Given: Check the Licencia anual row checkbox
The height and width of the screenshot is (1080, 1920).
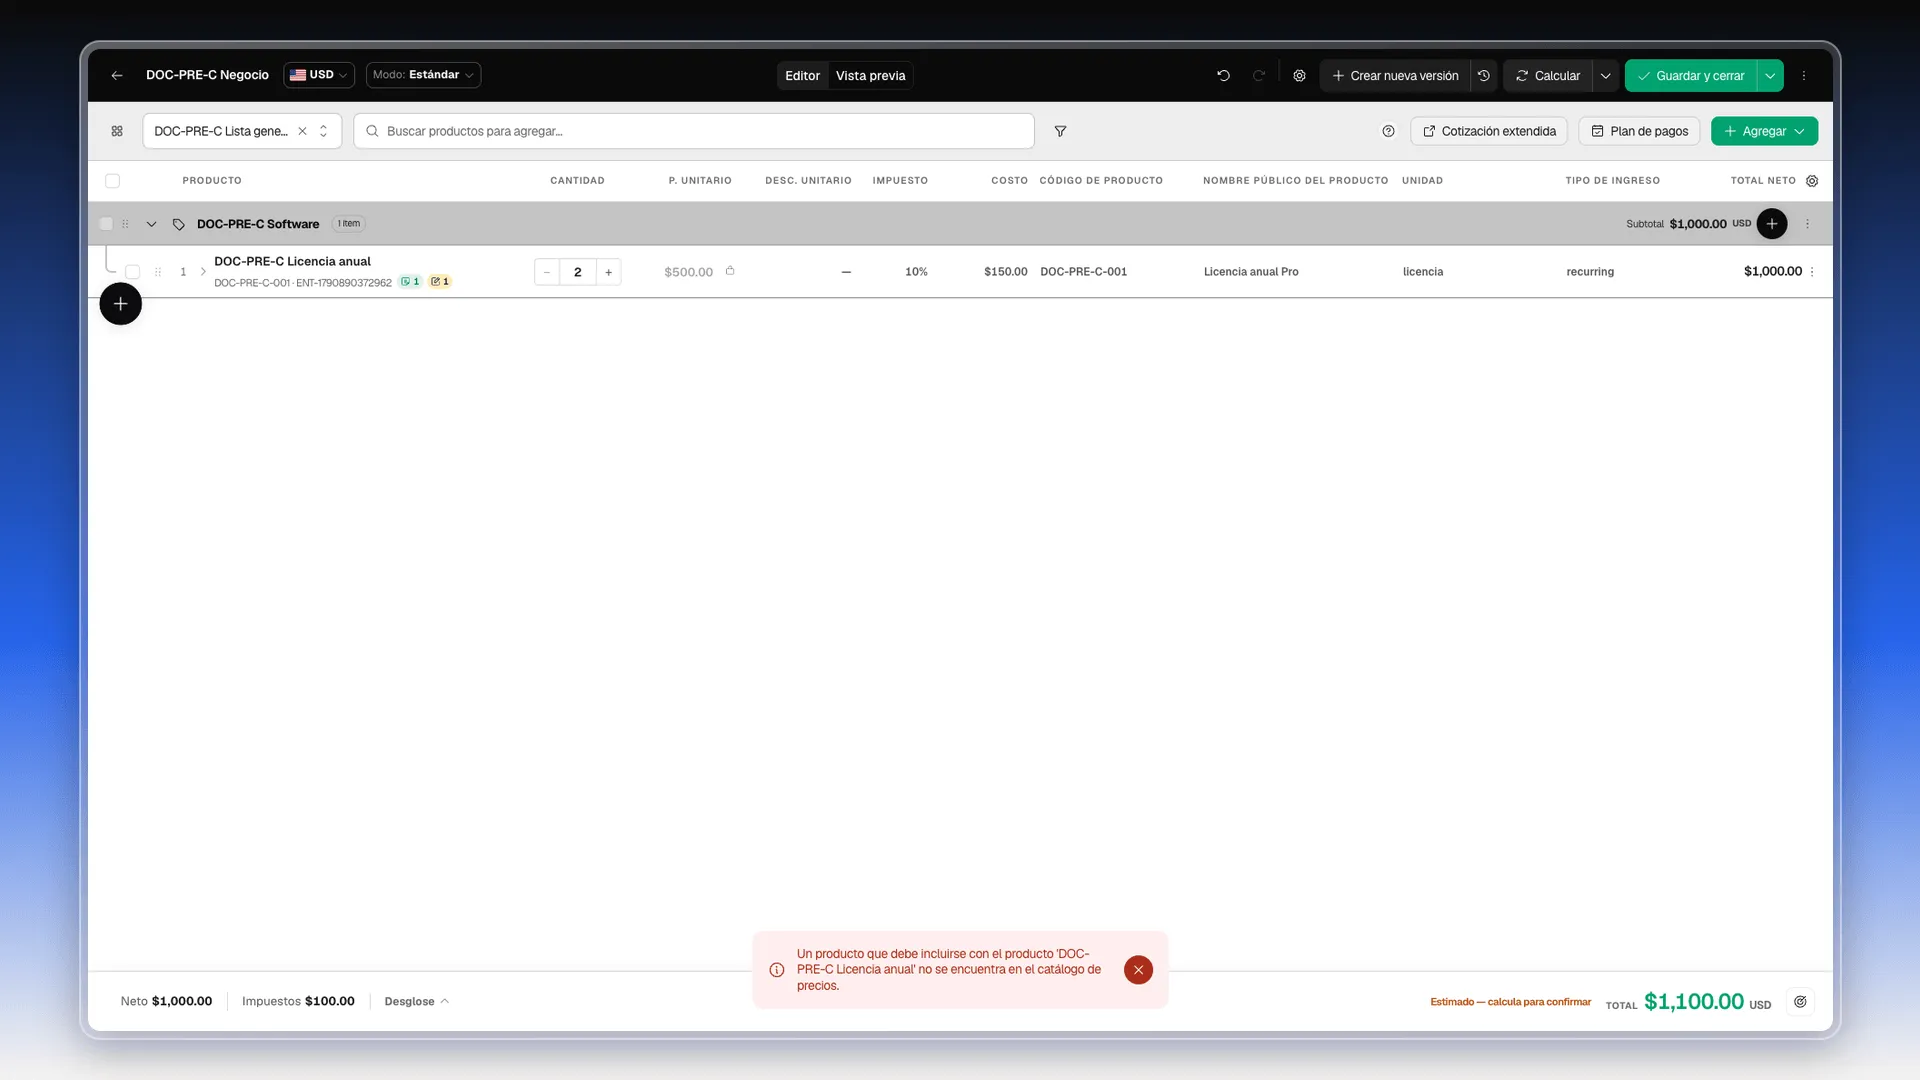Looking at the screenshot, I should 132,272.
